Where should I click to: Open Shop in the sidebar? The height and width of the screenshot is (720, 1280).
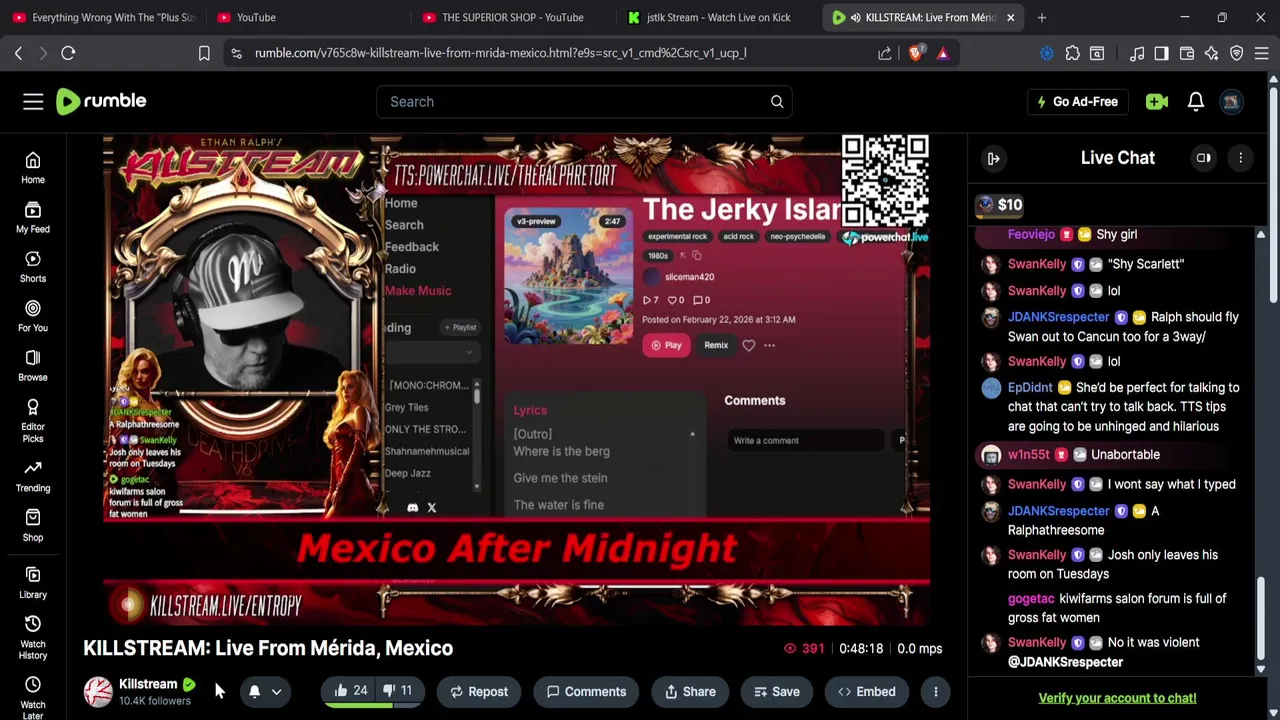pos(33,525)
